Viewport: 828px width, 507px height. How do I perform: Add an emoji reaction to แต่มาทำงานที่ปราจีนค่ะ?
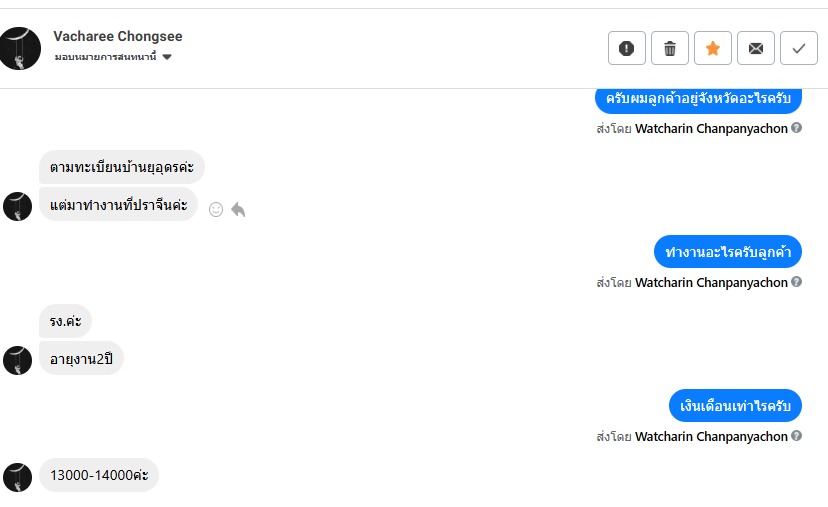[215, 210]
